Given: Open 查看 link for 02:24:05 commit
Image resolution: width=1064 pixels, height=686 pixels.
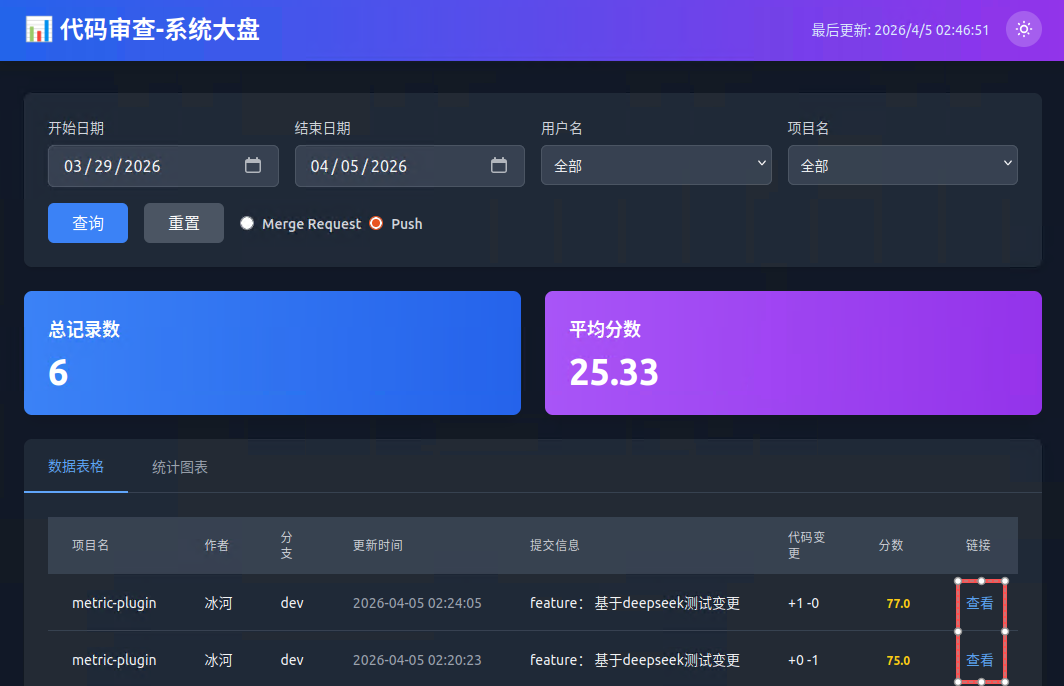Looking at the screenshot, I should pos(979,603).
